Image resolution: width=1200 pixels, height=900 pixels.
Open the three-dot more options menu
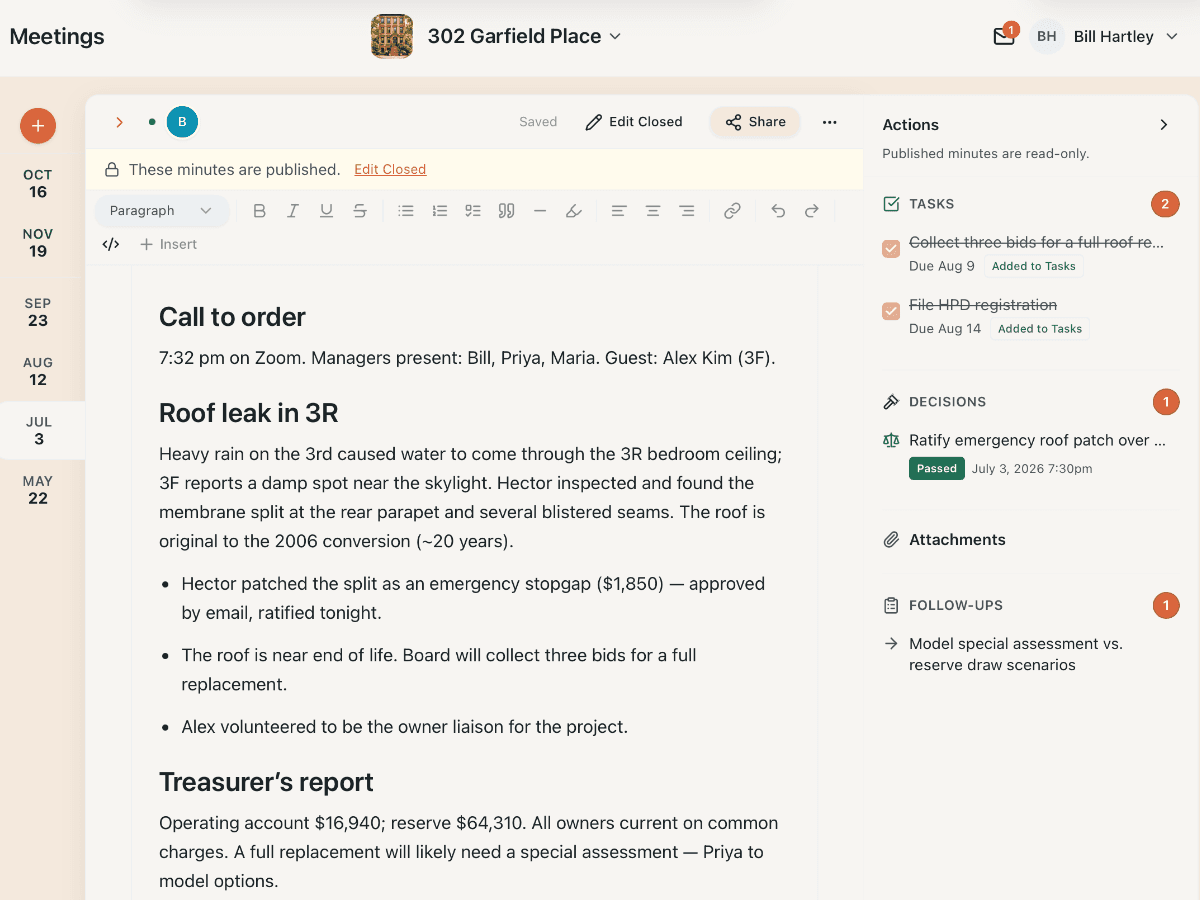829,122
